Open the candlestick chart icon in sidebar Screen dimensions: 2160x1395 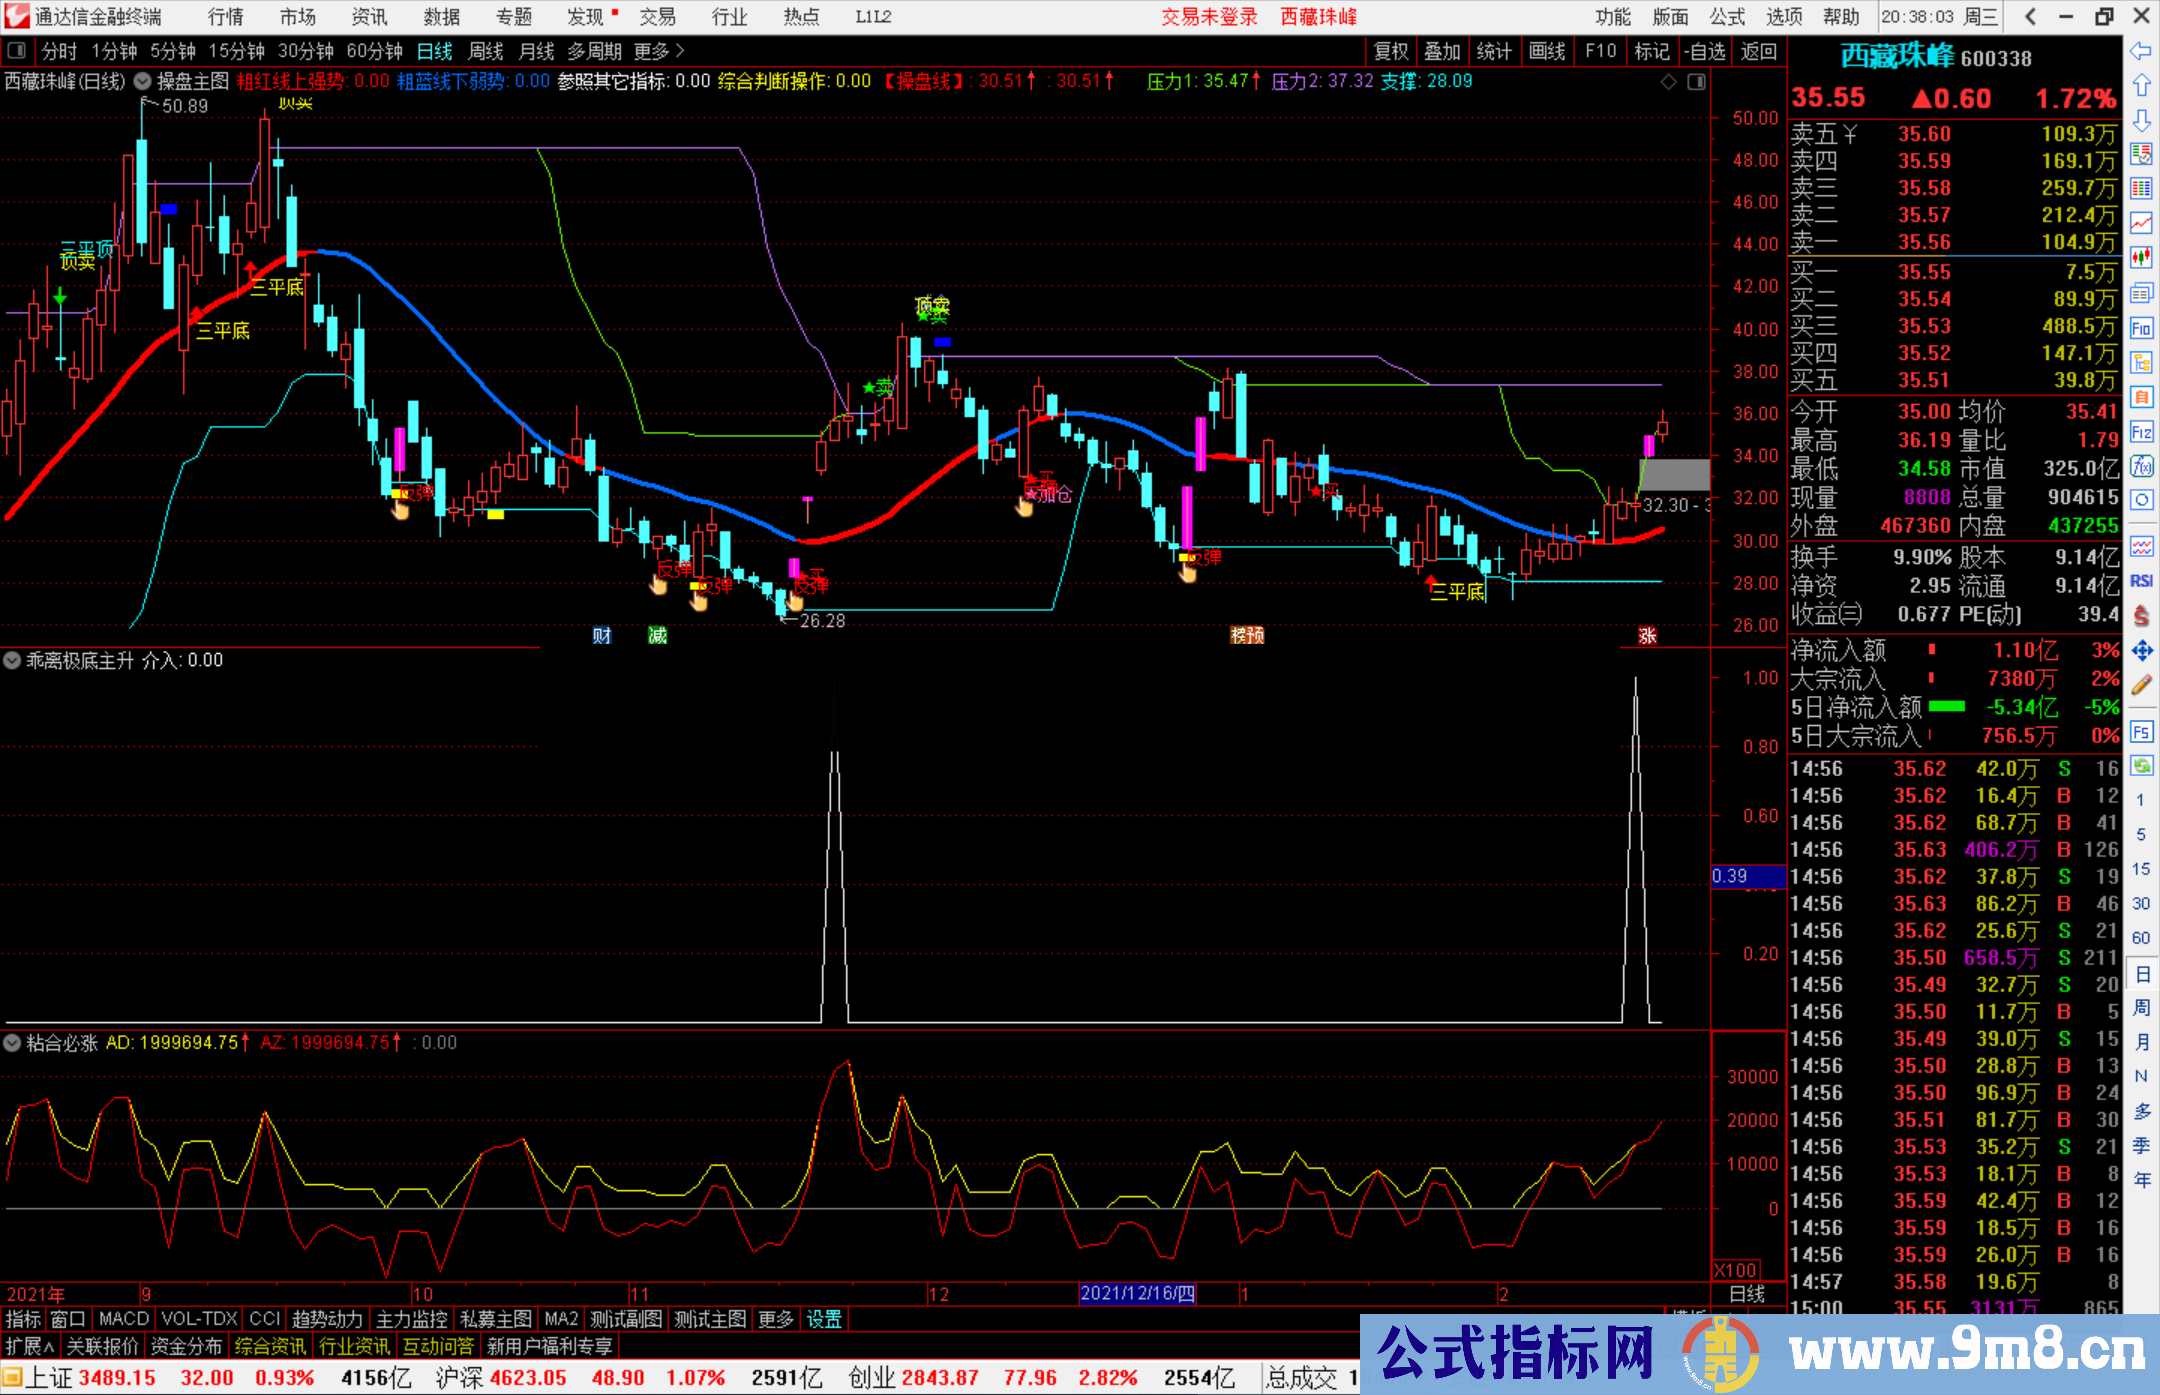click(2141, 257)
